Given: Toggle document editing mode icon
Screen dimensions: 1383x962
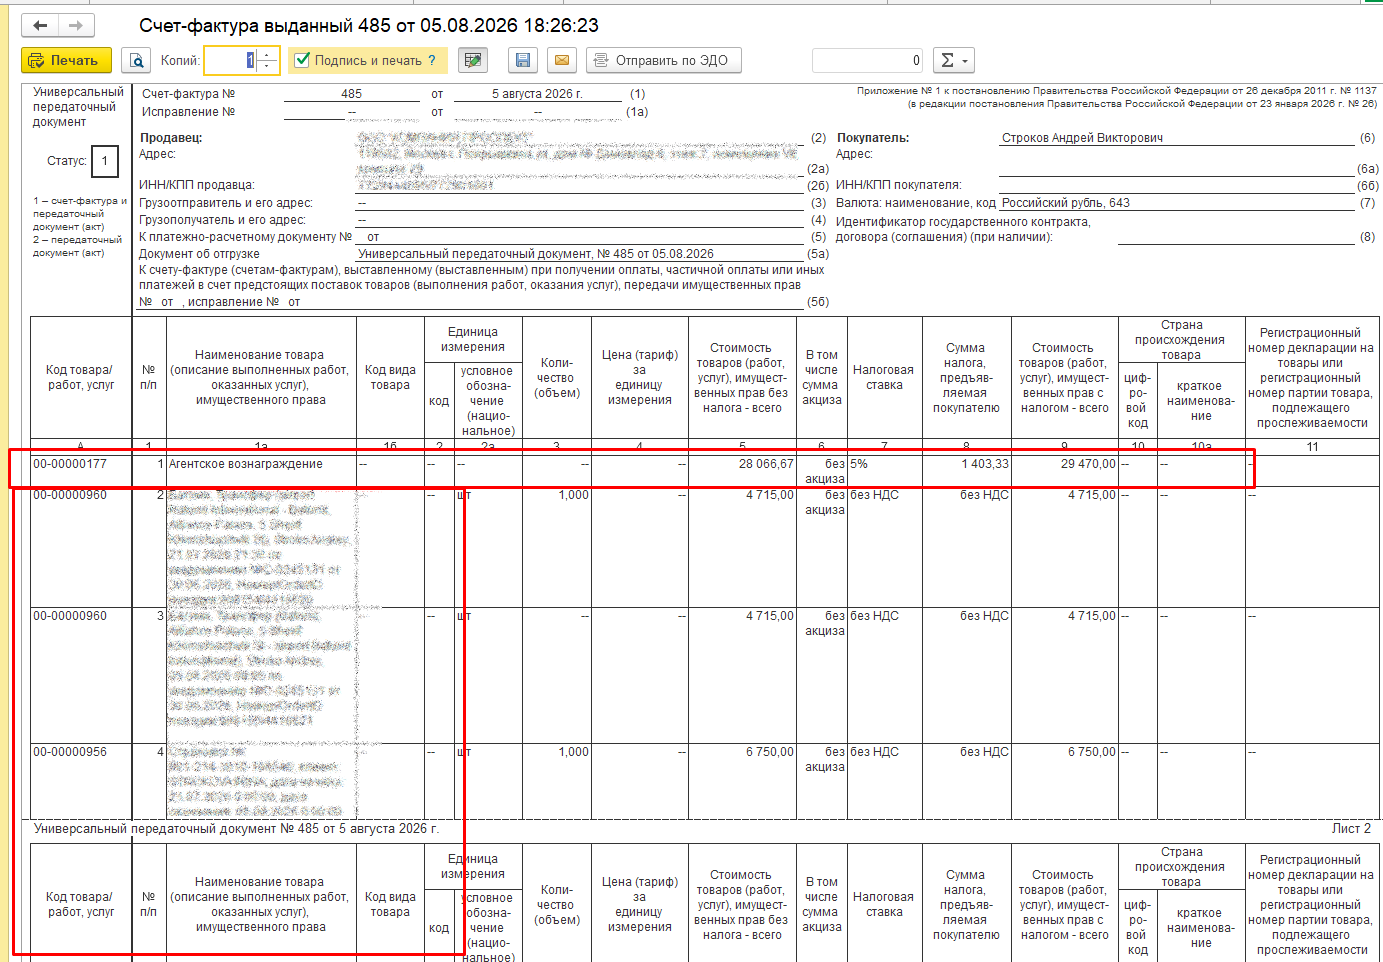Looking at the screenshot, I should pos(473,61).
